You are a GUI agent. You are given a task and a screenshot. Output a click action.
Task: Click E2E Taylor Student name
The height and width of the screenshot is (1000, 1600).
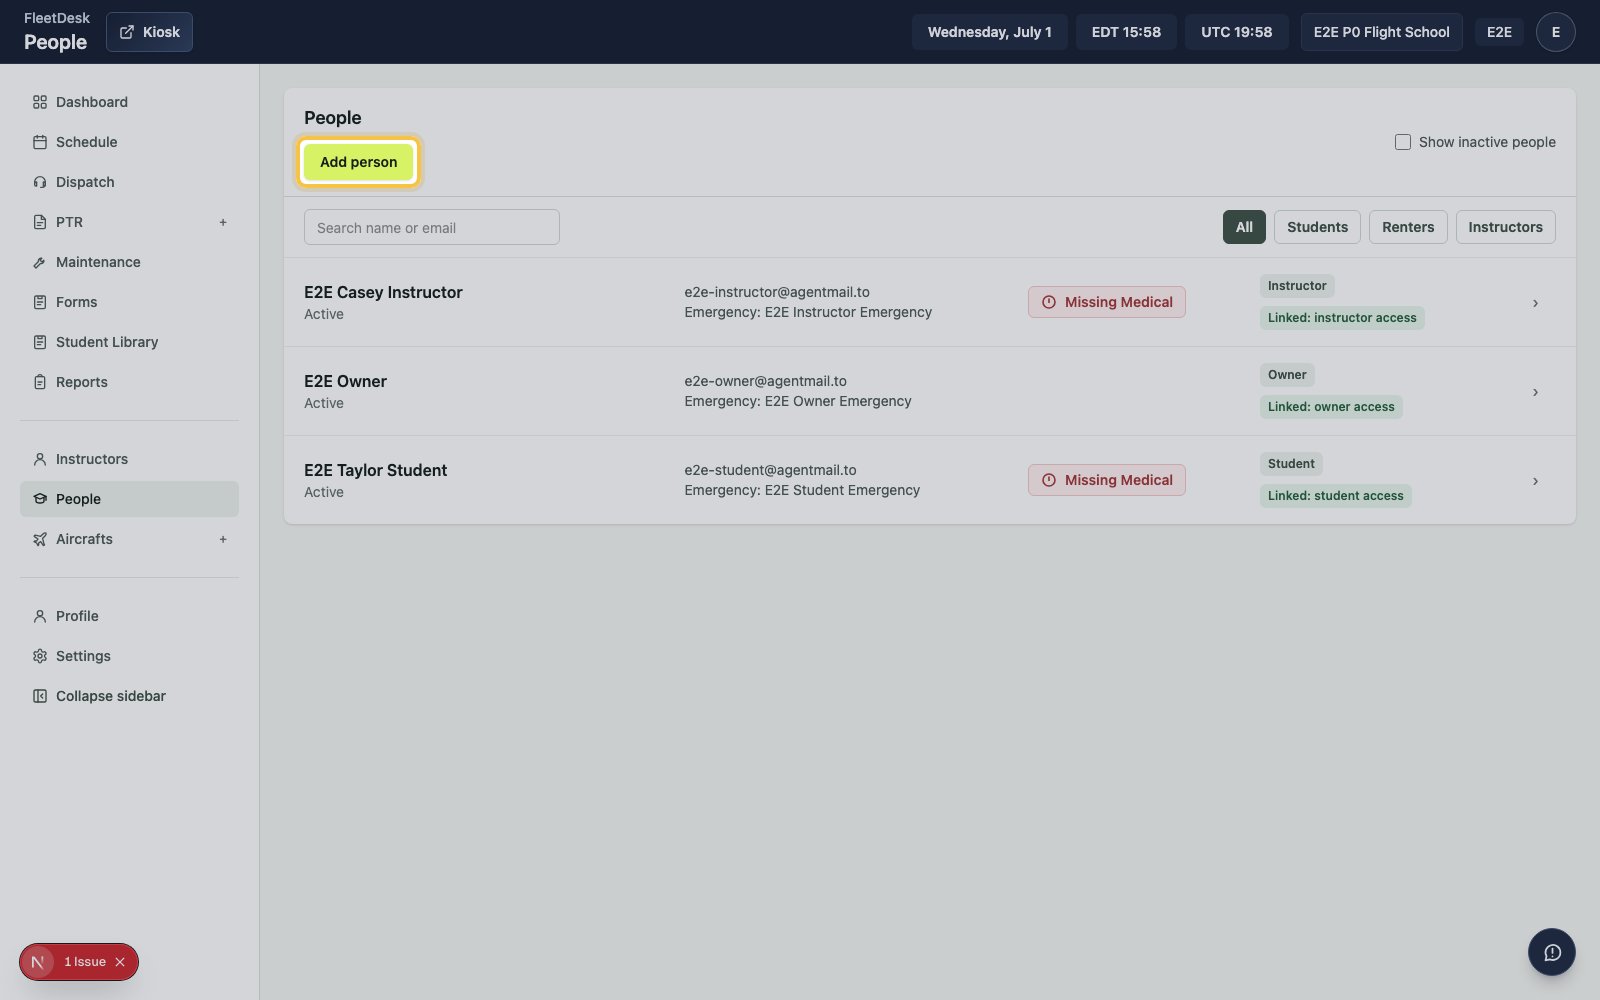pyautogui.click(x=375, y=470)
